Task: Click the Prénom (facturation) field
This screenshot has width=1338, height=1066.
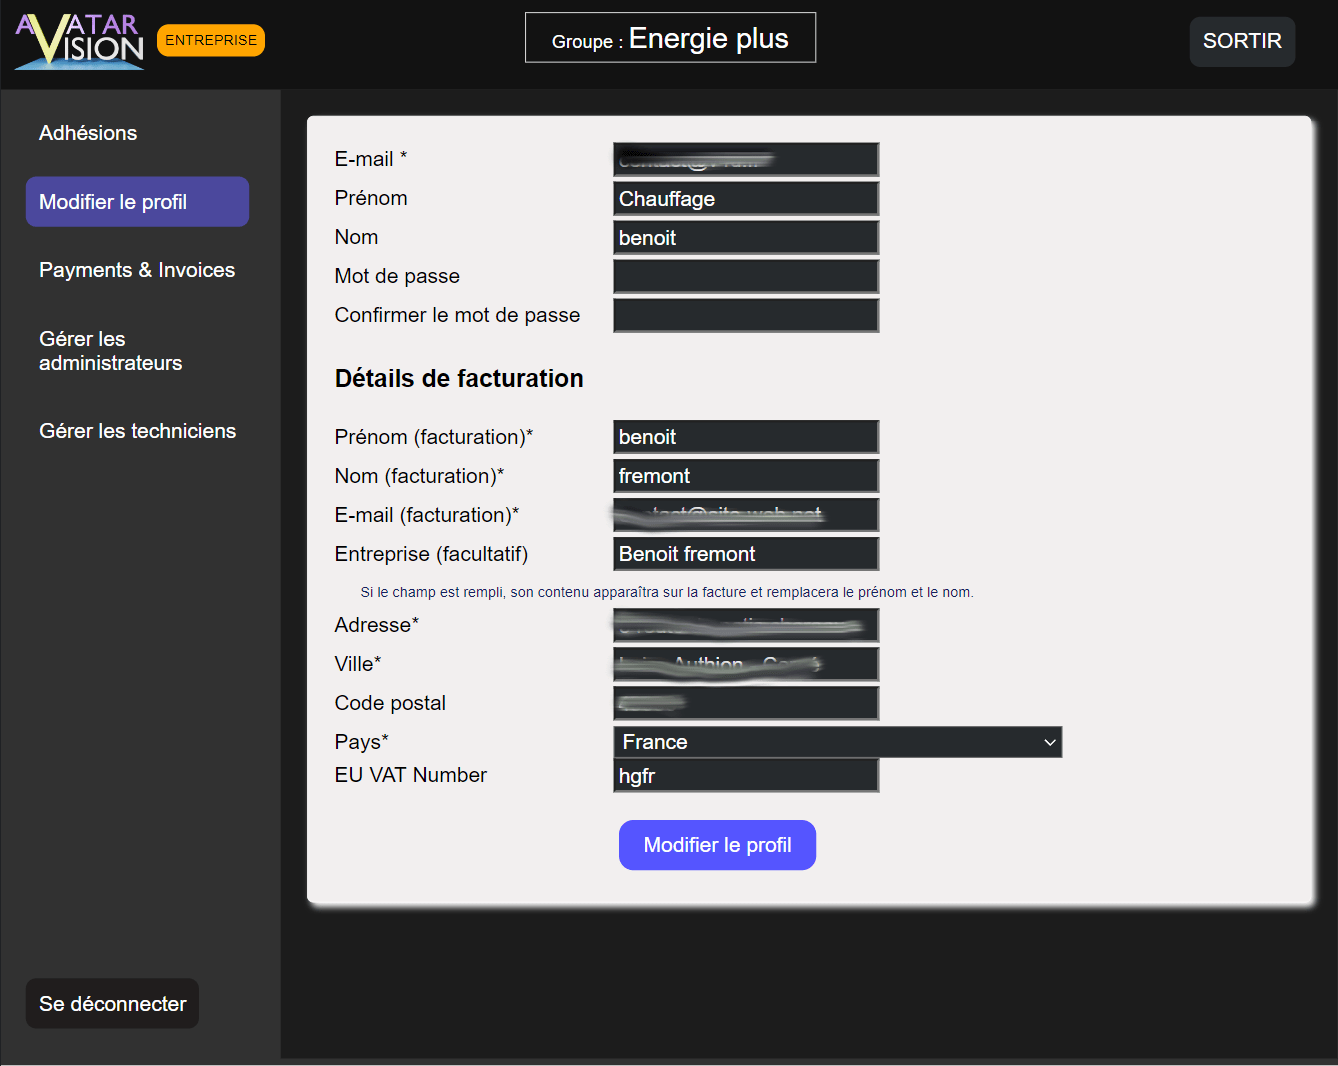Action: [746, 437]
